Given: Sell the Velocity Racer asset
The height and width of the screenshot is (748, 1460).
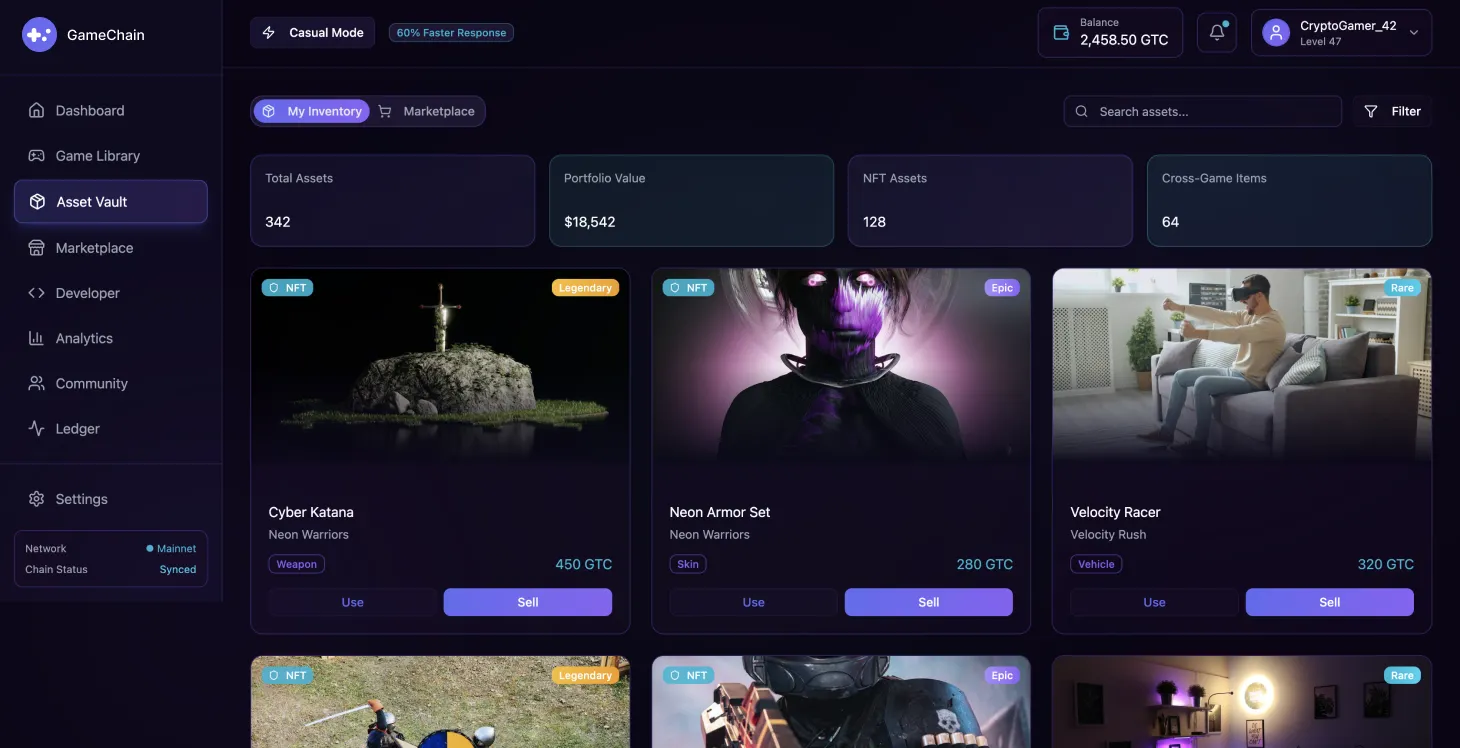Looking at the screenshot, I should [1329, 602].
